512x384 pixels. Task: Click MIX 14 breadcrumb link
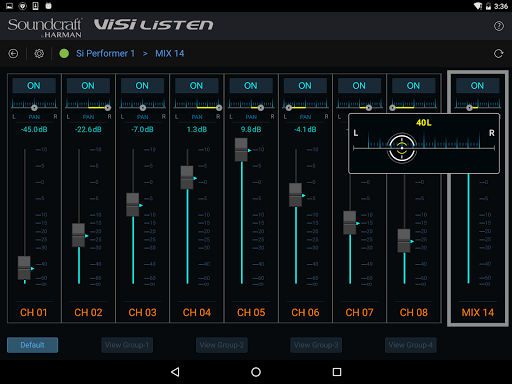[170, 53]
